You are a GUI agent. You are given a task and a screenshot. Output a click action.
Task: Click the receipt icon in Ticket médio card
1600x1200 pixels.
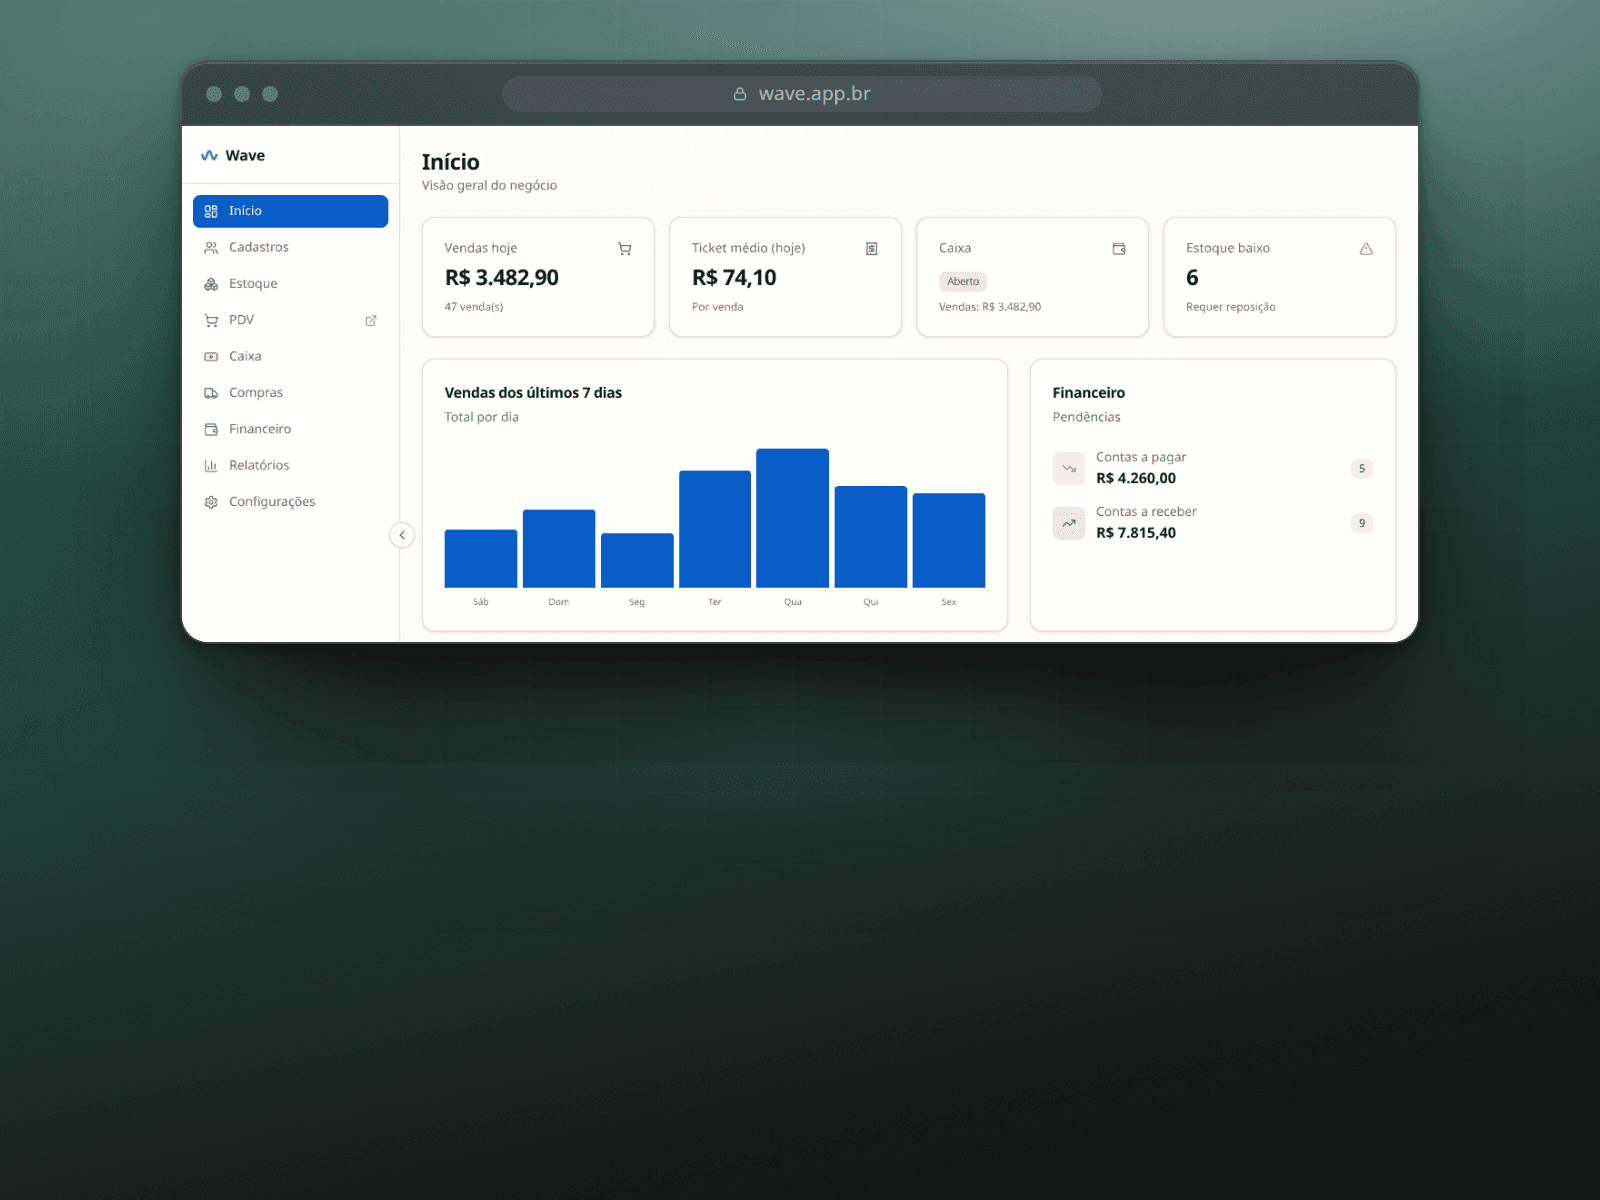tap(872, 249)
